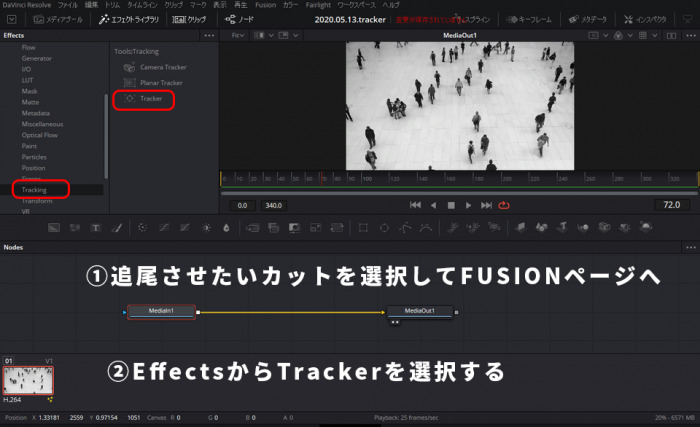
Task: Stop playback with the stop button
Action: tap(451, 205)
